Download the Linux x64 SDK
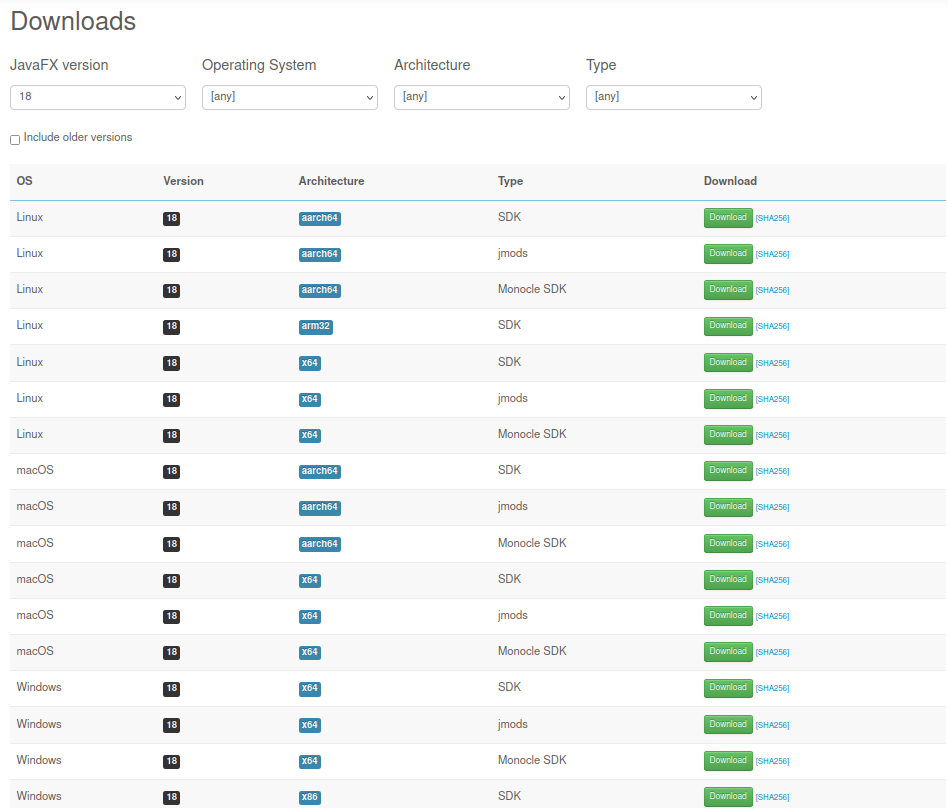Screen dimensions: 948x808 pyautogui.click(x=728, y=362)
